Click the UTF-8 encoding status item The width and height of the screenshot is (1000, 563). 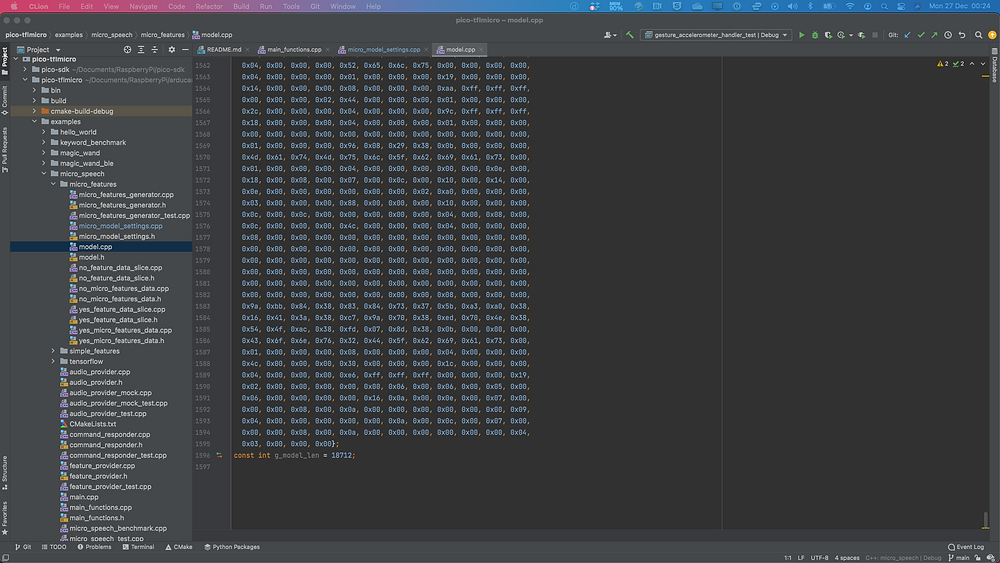[x=820, y=558]
